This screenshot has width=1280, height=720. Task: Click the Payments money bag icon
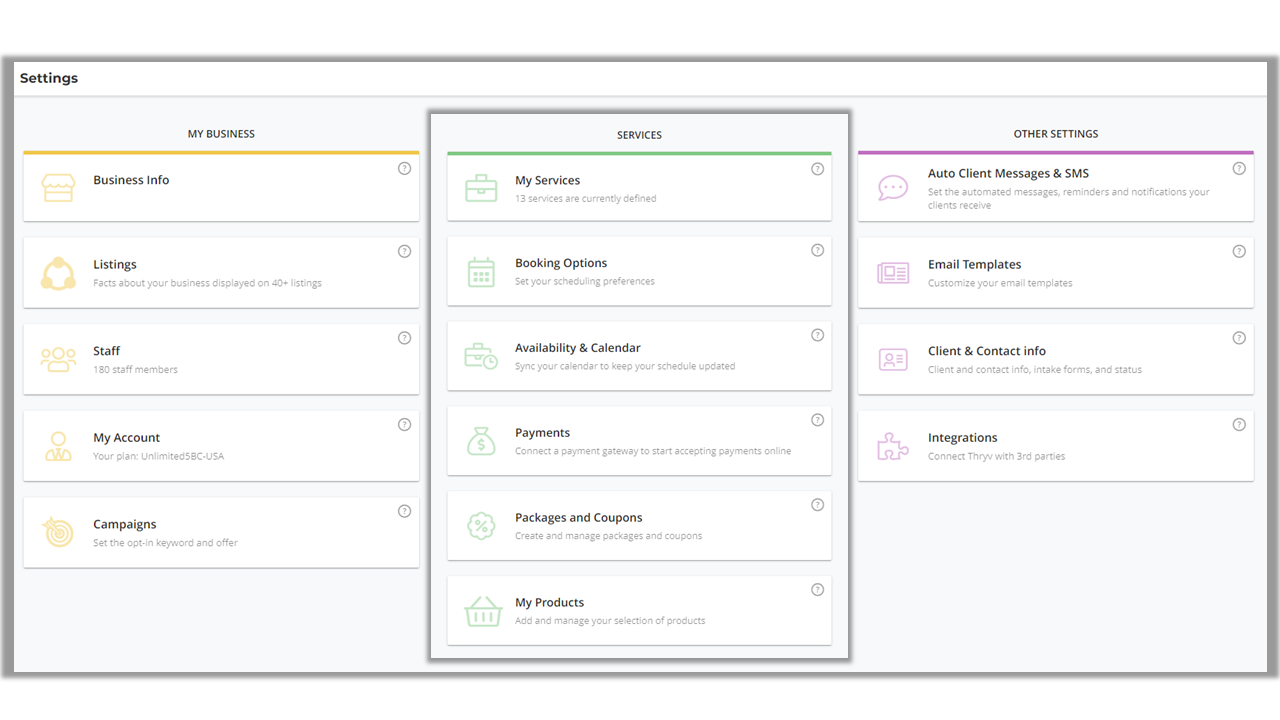pyautogui.click(x=481, y=441)
